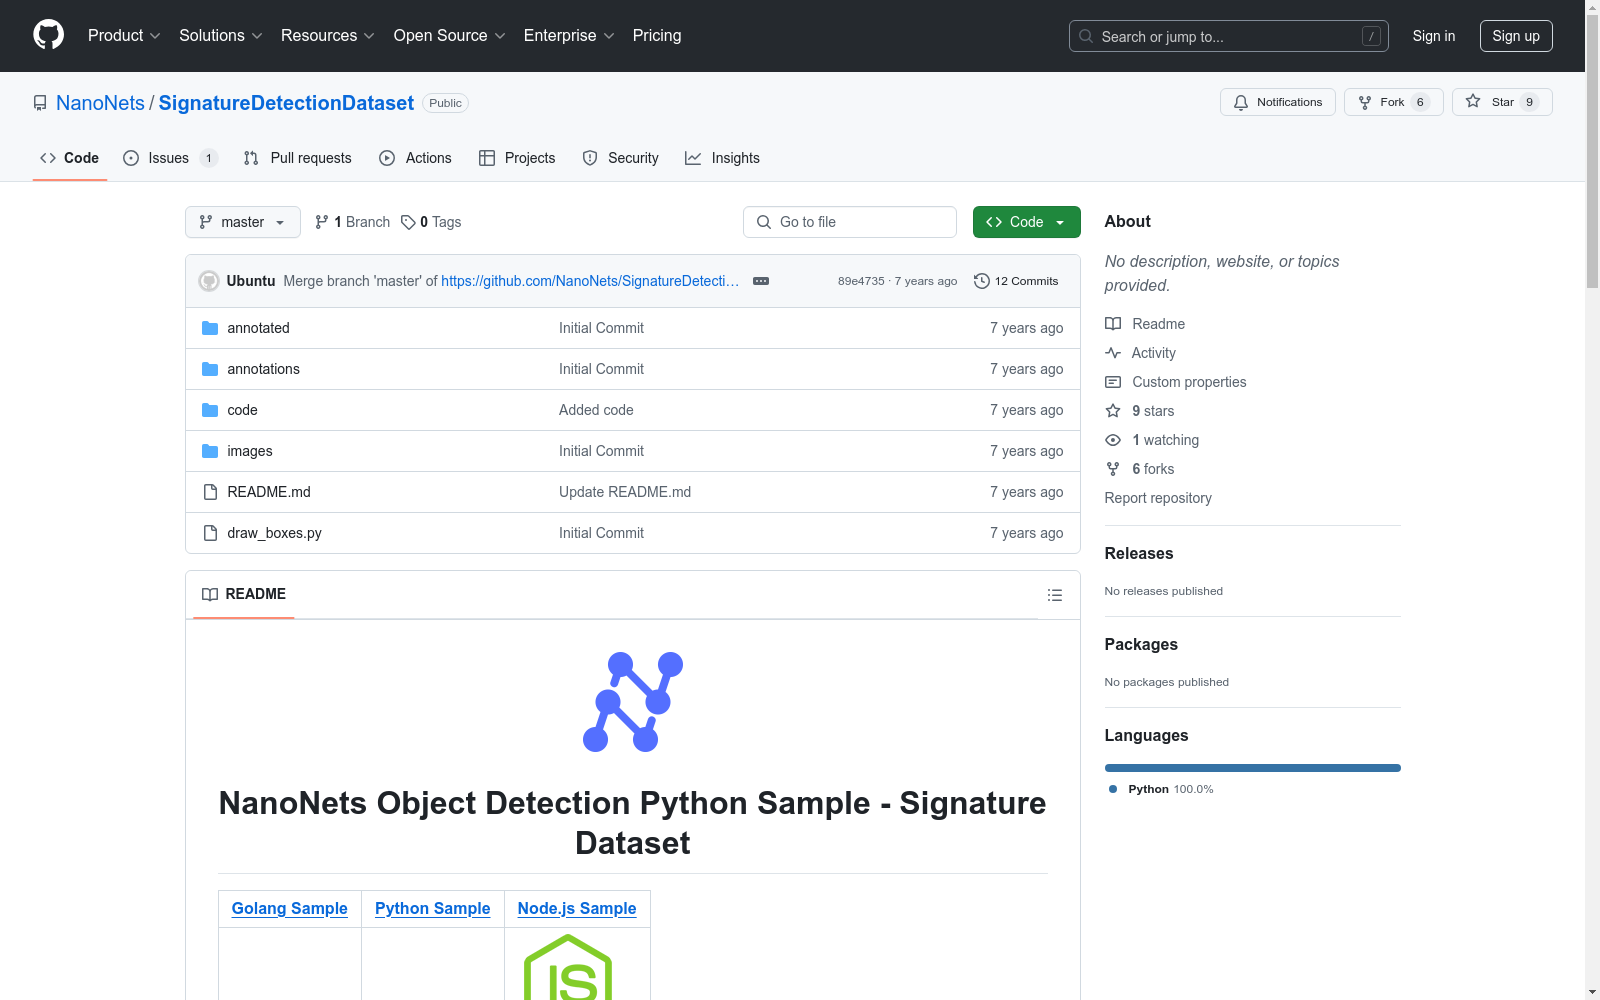Click the Sign up button

tap(1516, 36)
